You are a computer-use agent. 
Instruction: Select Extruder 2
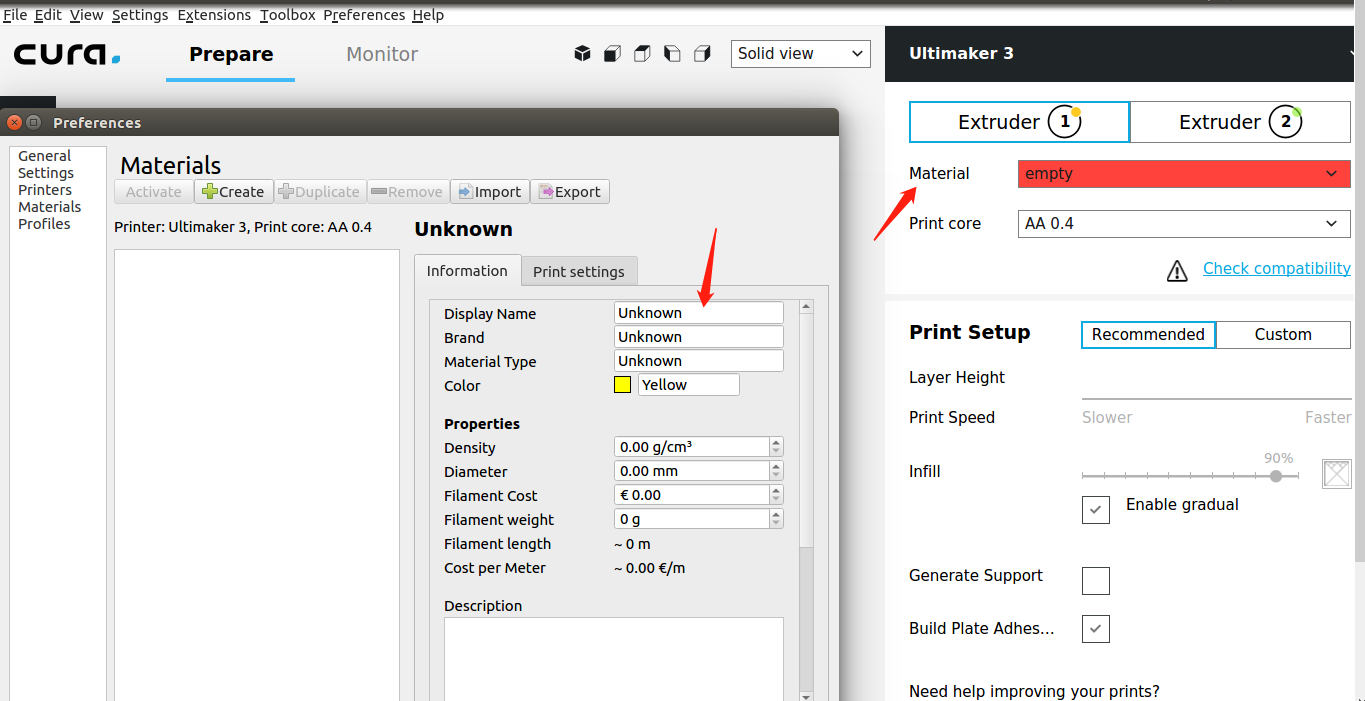coord(1240,122)
